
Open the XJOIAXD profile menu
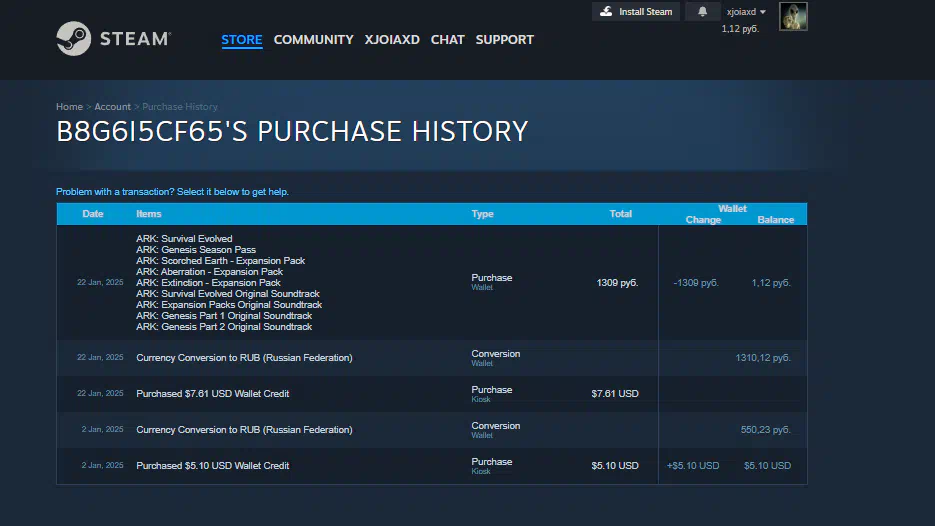392,39
